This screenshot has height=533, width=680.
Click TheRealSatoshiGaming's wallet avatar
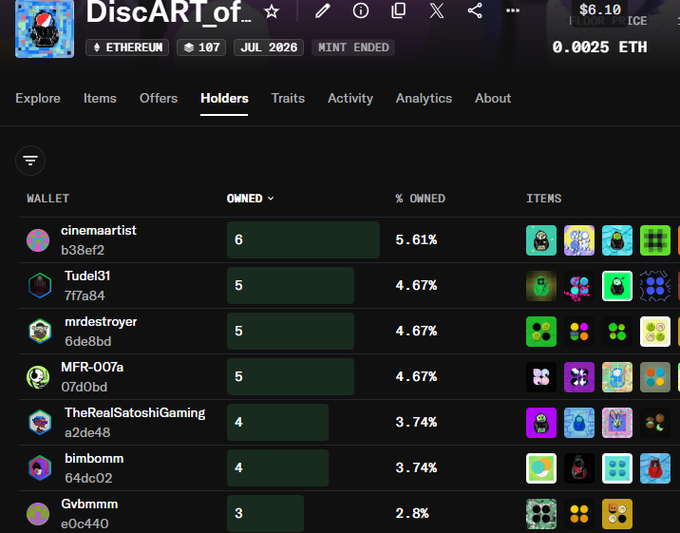pyautogui.click(x=40, y=422)
